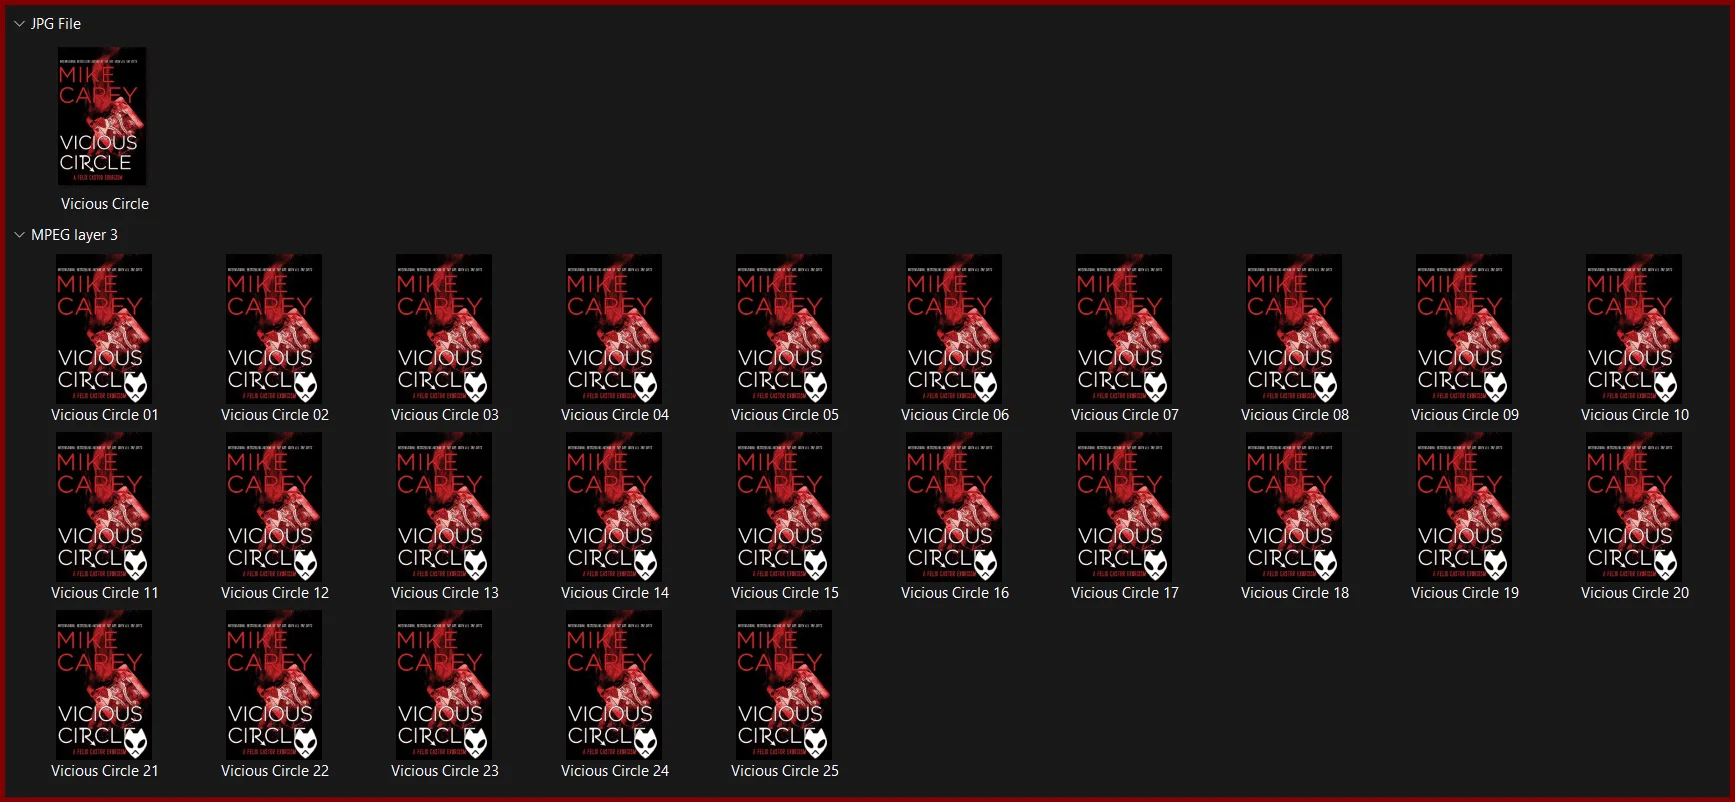
Task: Click the 'Vicious Circle 14' file name label
Action: tap(615, 593)
